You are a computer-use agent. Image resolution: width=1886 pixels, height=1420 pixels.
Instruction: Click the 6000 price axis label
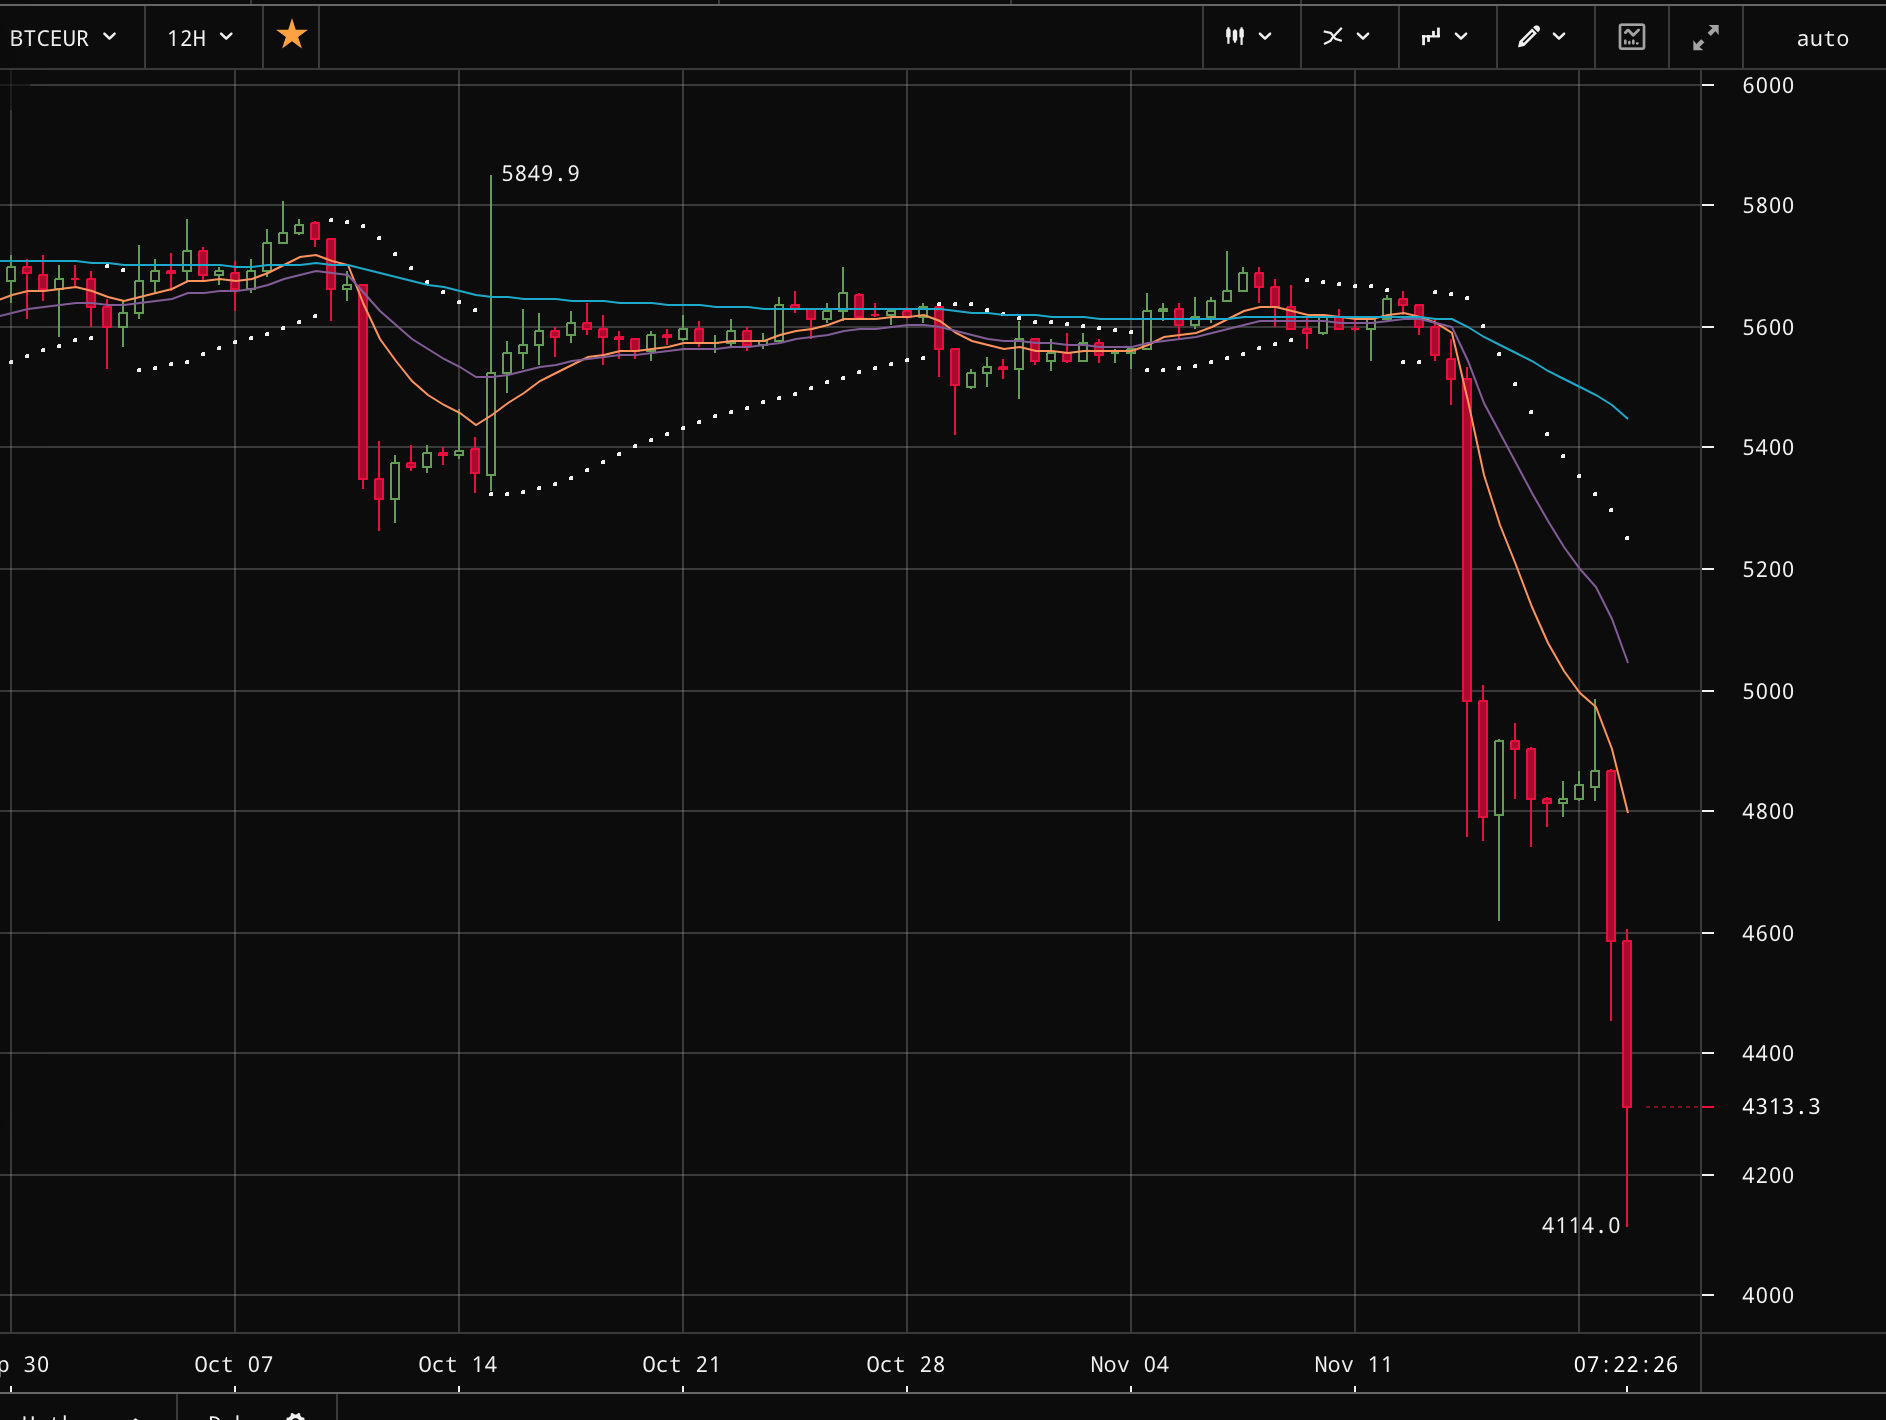(1768, 86)
